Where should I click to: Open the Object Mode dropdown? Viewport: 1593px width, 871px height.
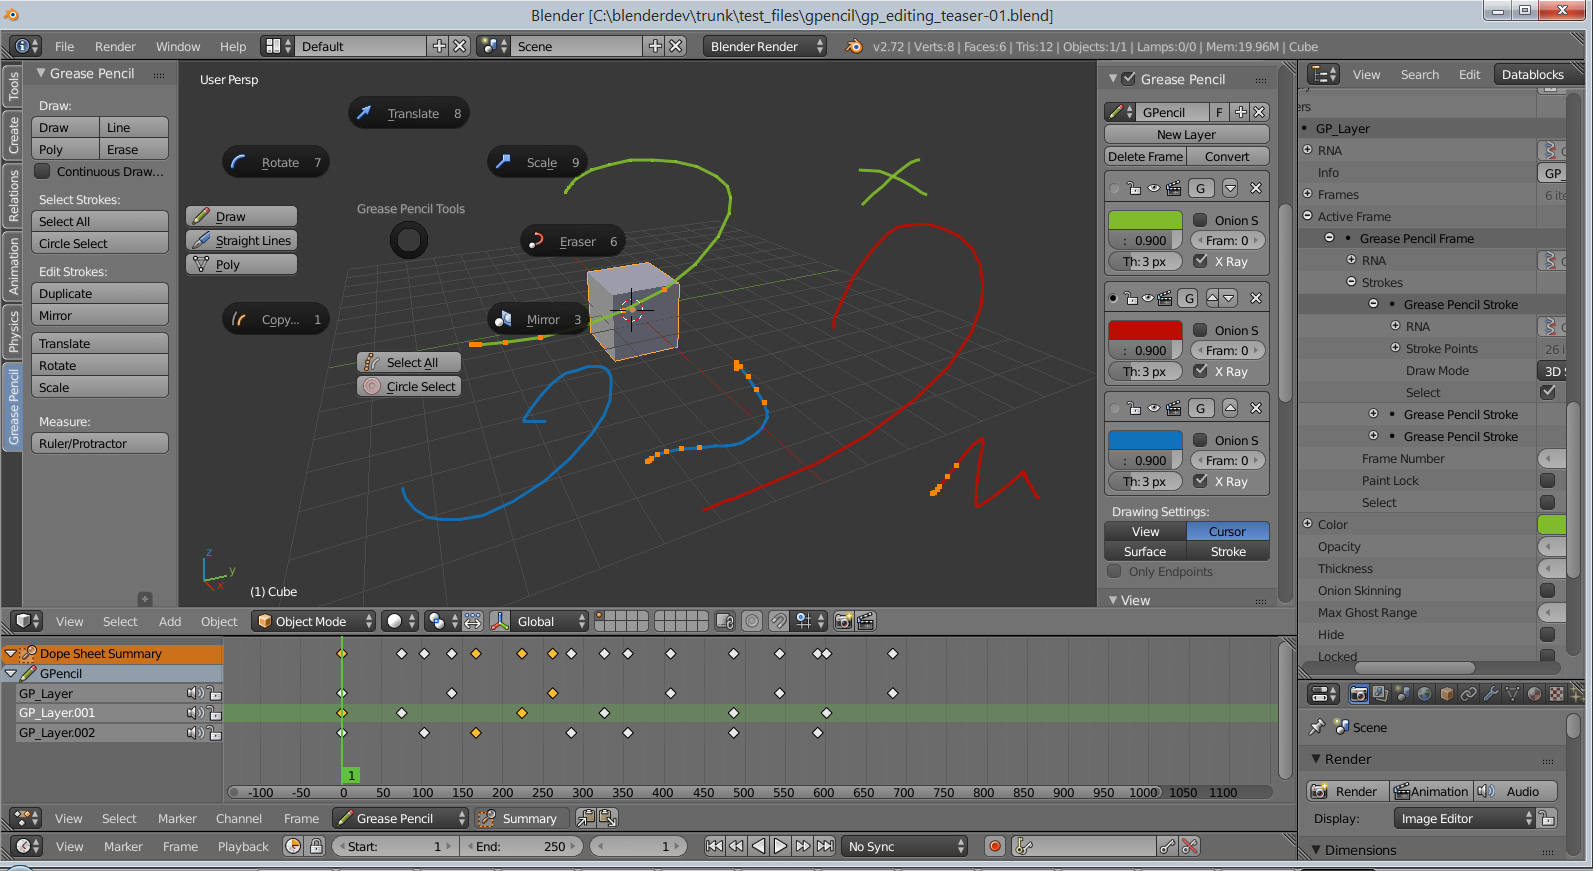[x=314, y=621]
